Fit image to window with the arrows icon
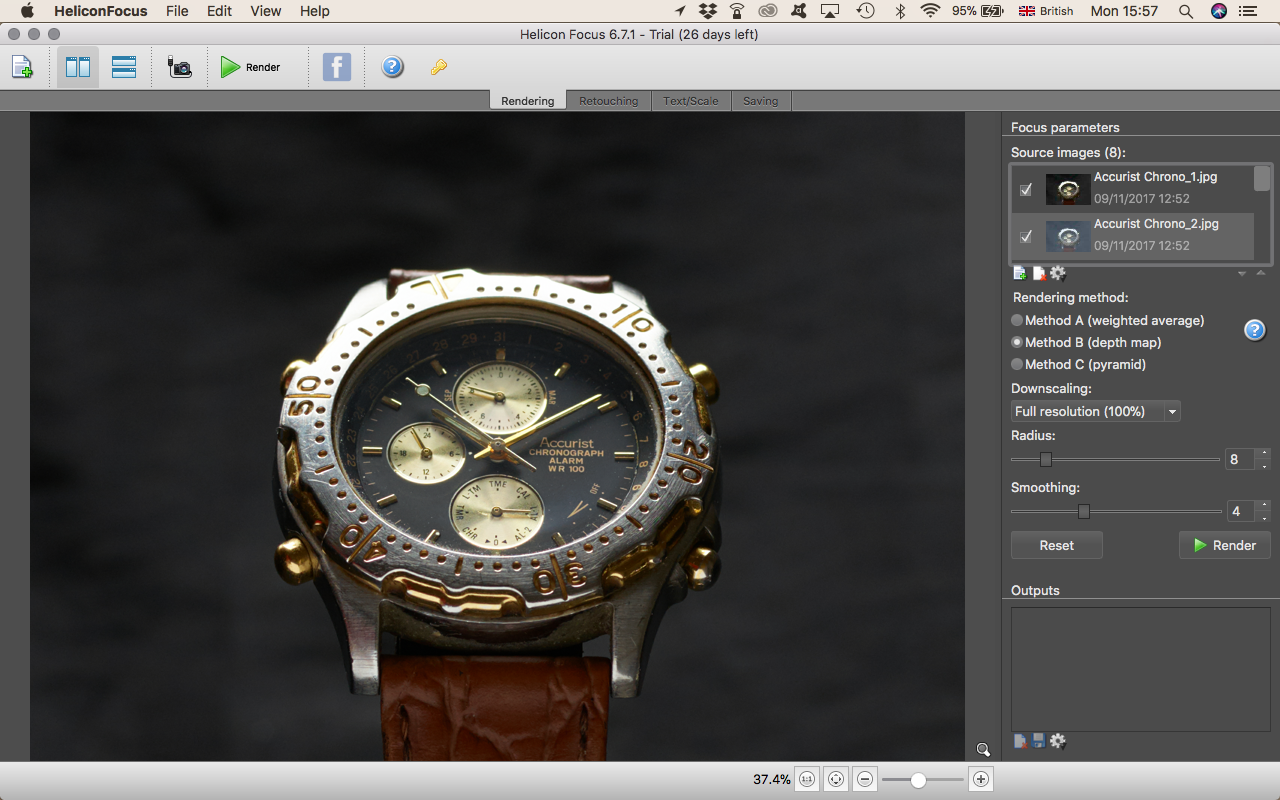1280x800 pixels. (x=837, y=779)
